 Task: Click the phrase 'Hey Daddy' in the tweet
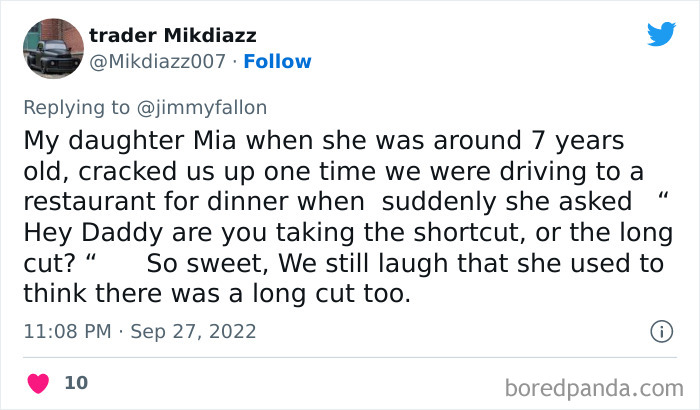click(x=78, y=232)
